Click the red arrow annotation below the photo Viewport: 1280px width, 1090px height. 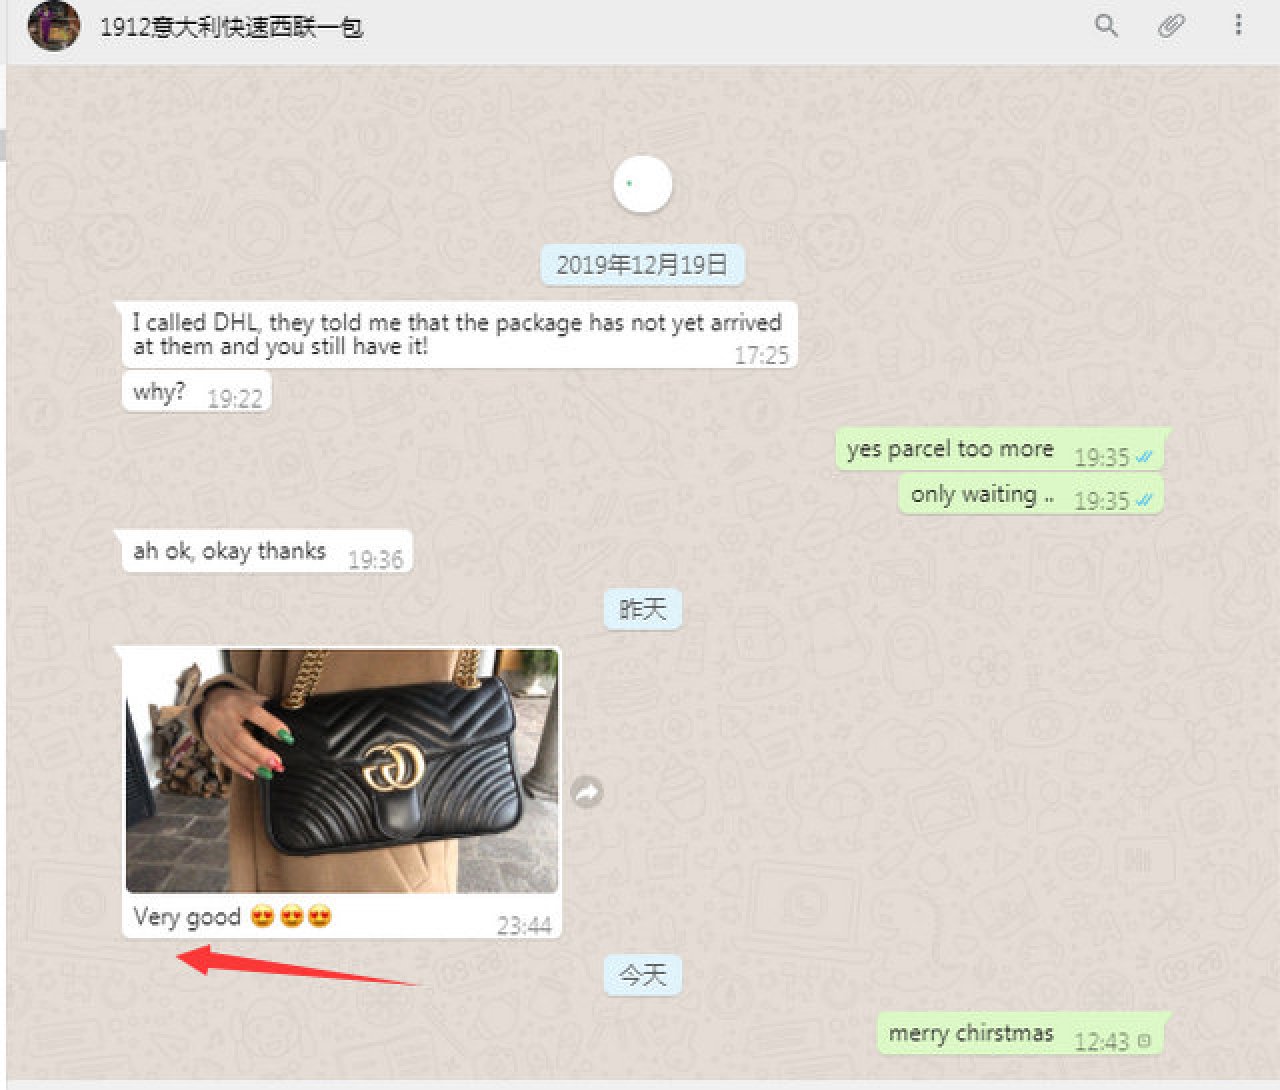tap(297, 966)
